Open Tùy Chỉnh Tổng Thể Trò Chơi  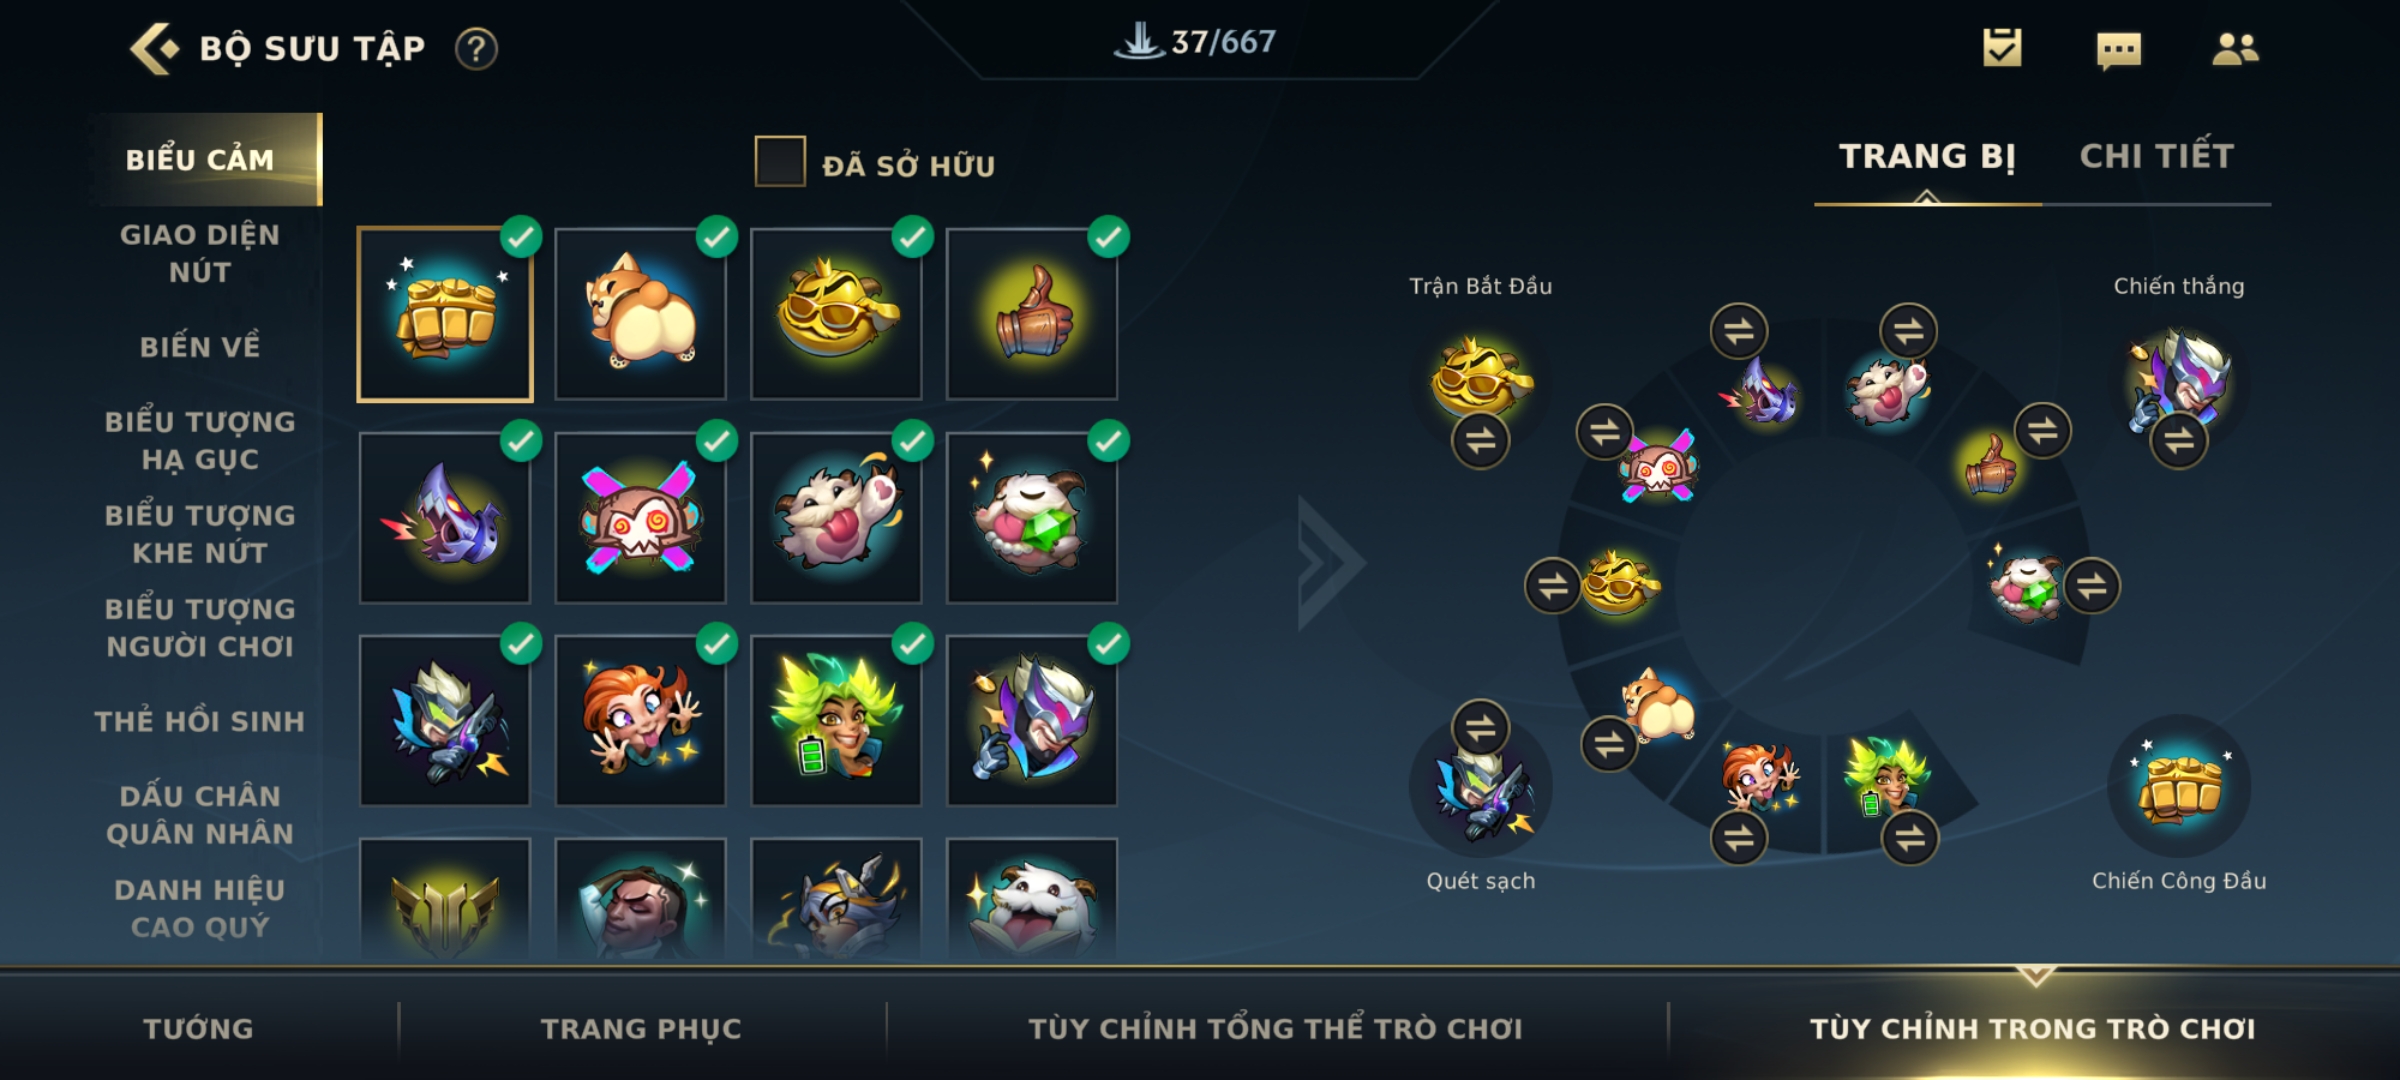[x=1275, y=1029]
